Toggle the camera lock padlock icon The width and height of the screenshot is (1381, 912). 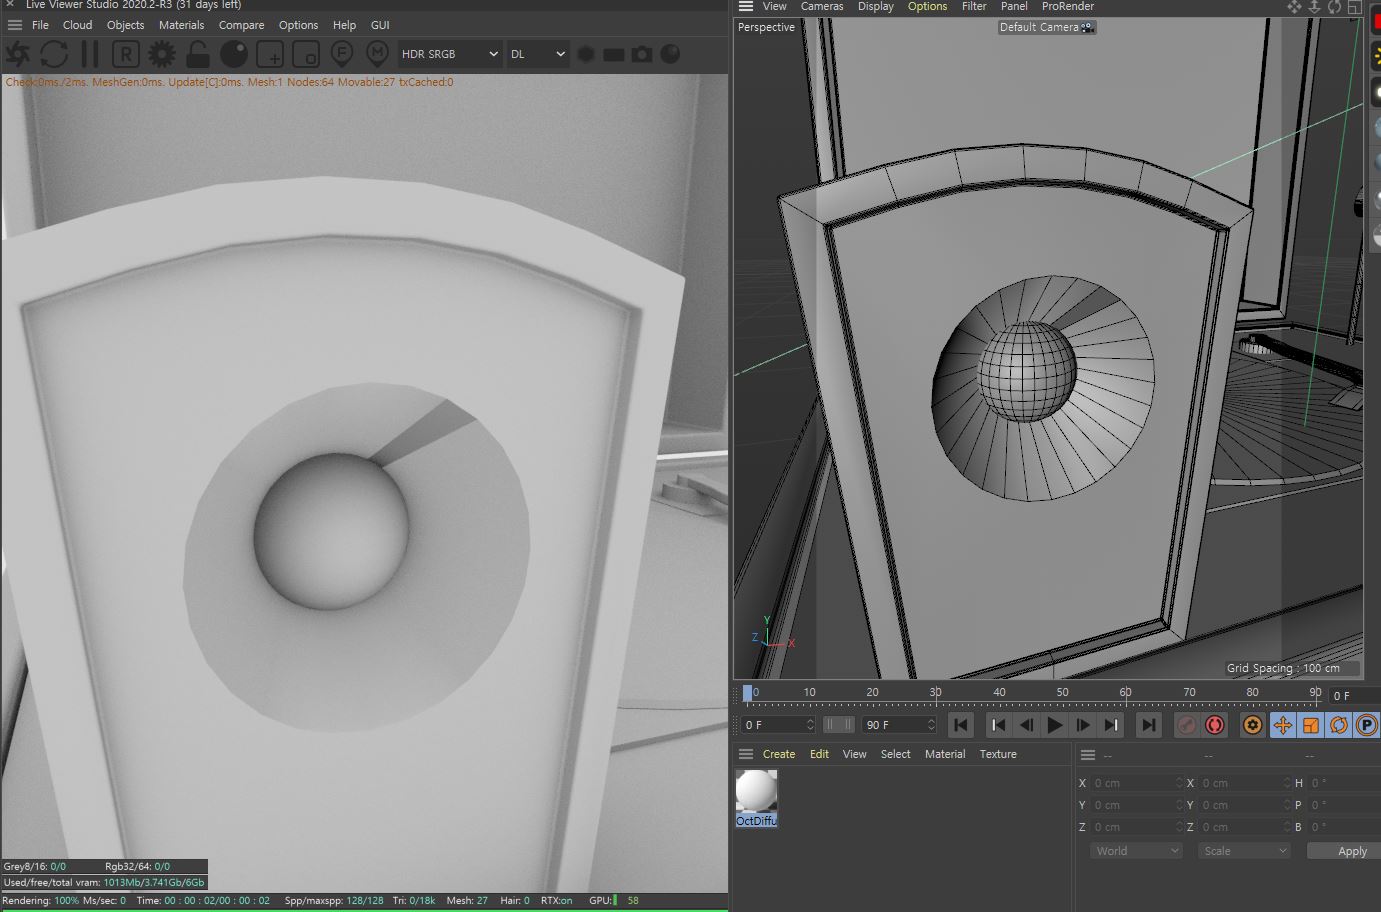198,54
